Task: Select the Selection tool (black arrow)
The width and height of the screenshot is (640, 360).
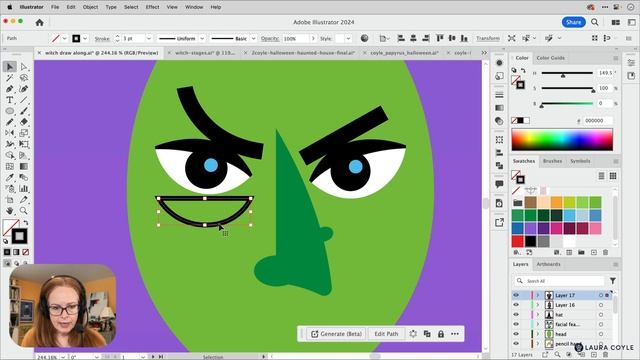Action: (x=10, y=67)
